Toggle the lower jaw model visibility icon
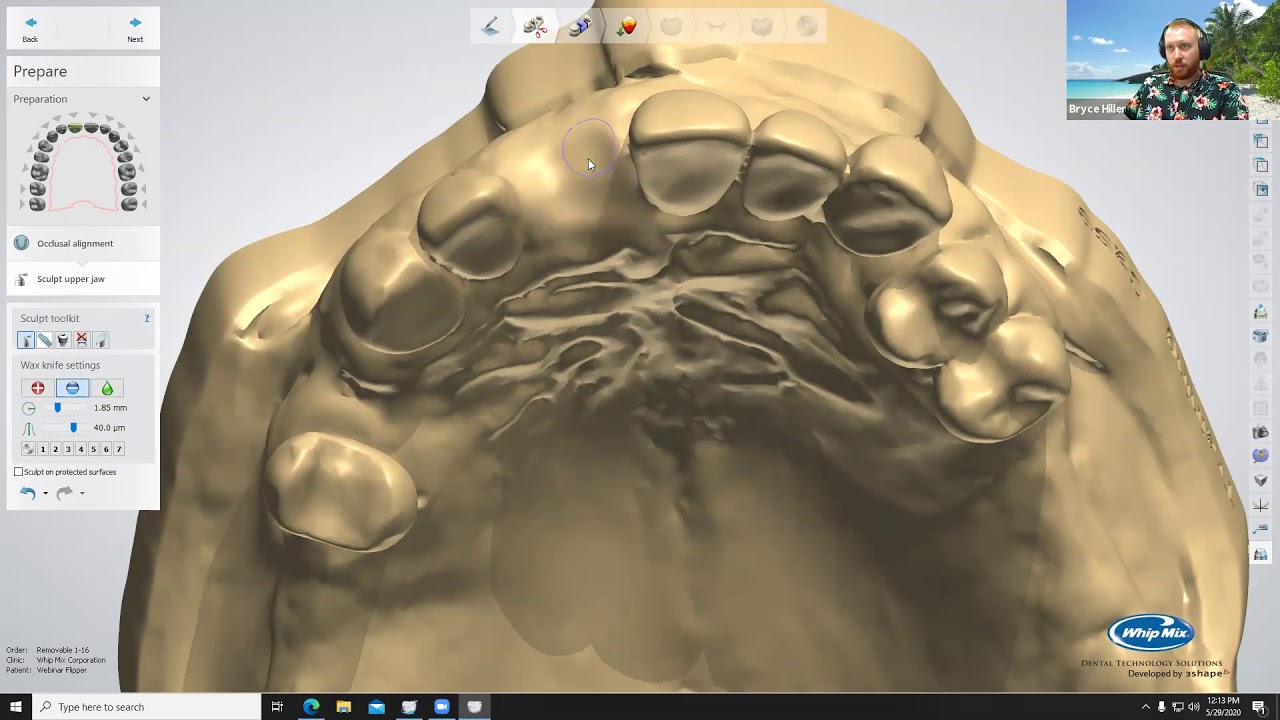This screenshot has height=720, width=1280. tap(1261, 336)
